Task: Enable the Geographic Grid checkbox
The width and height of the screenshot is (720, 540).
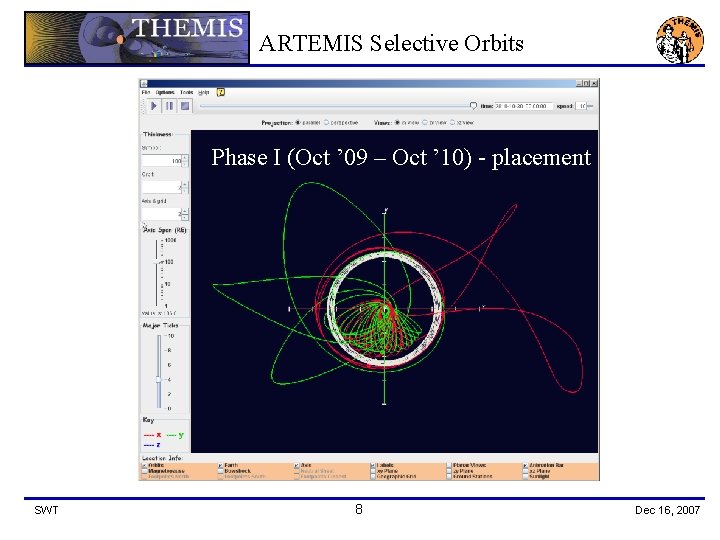Action: point(373,477)
